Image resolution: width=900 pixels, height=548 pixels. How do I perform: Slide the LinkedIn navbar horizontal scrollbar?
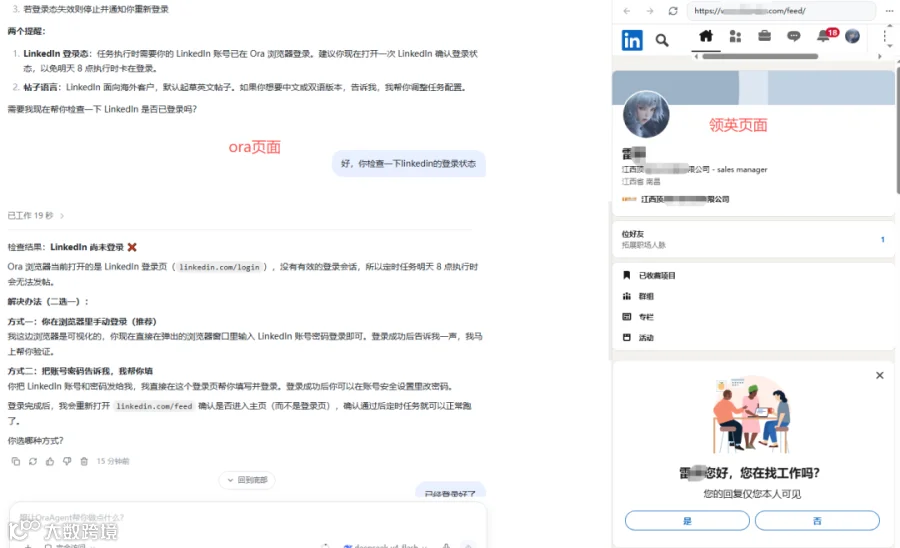760,56
